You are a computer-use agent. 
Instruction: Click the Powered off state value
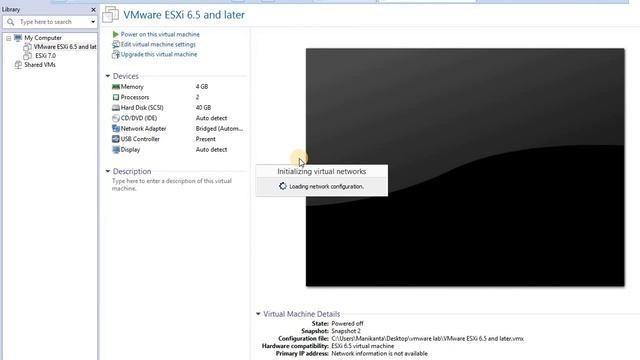coord(347,323)
